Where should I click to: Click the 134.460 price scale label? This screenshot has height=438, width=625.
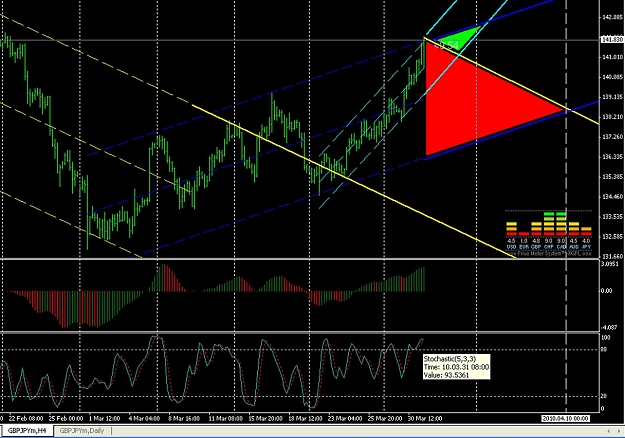point(612,196)
